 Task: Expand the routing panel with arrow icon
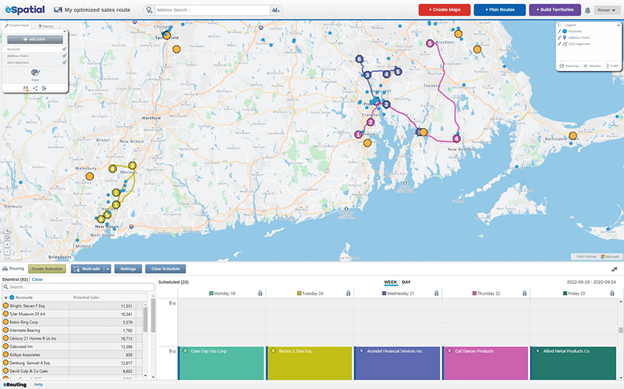[x=614, y=270]
